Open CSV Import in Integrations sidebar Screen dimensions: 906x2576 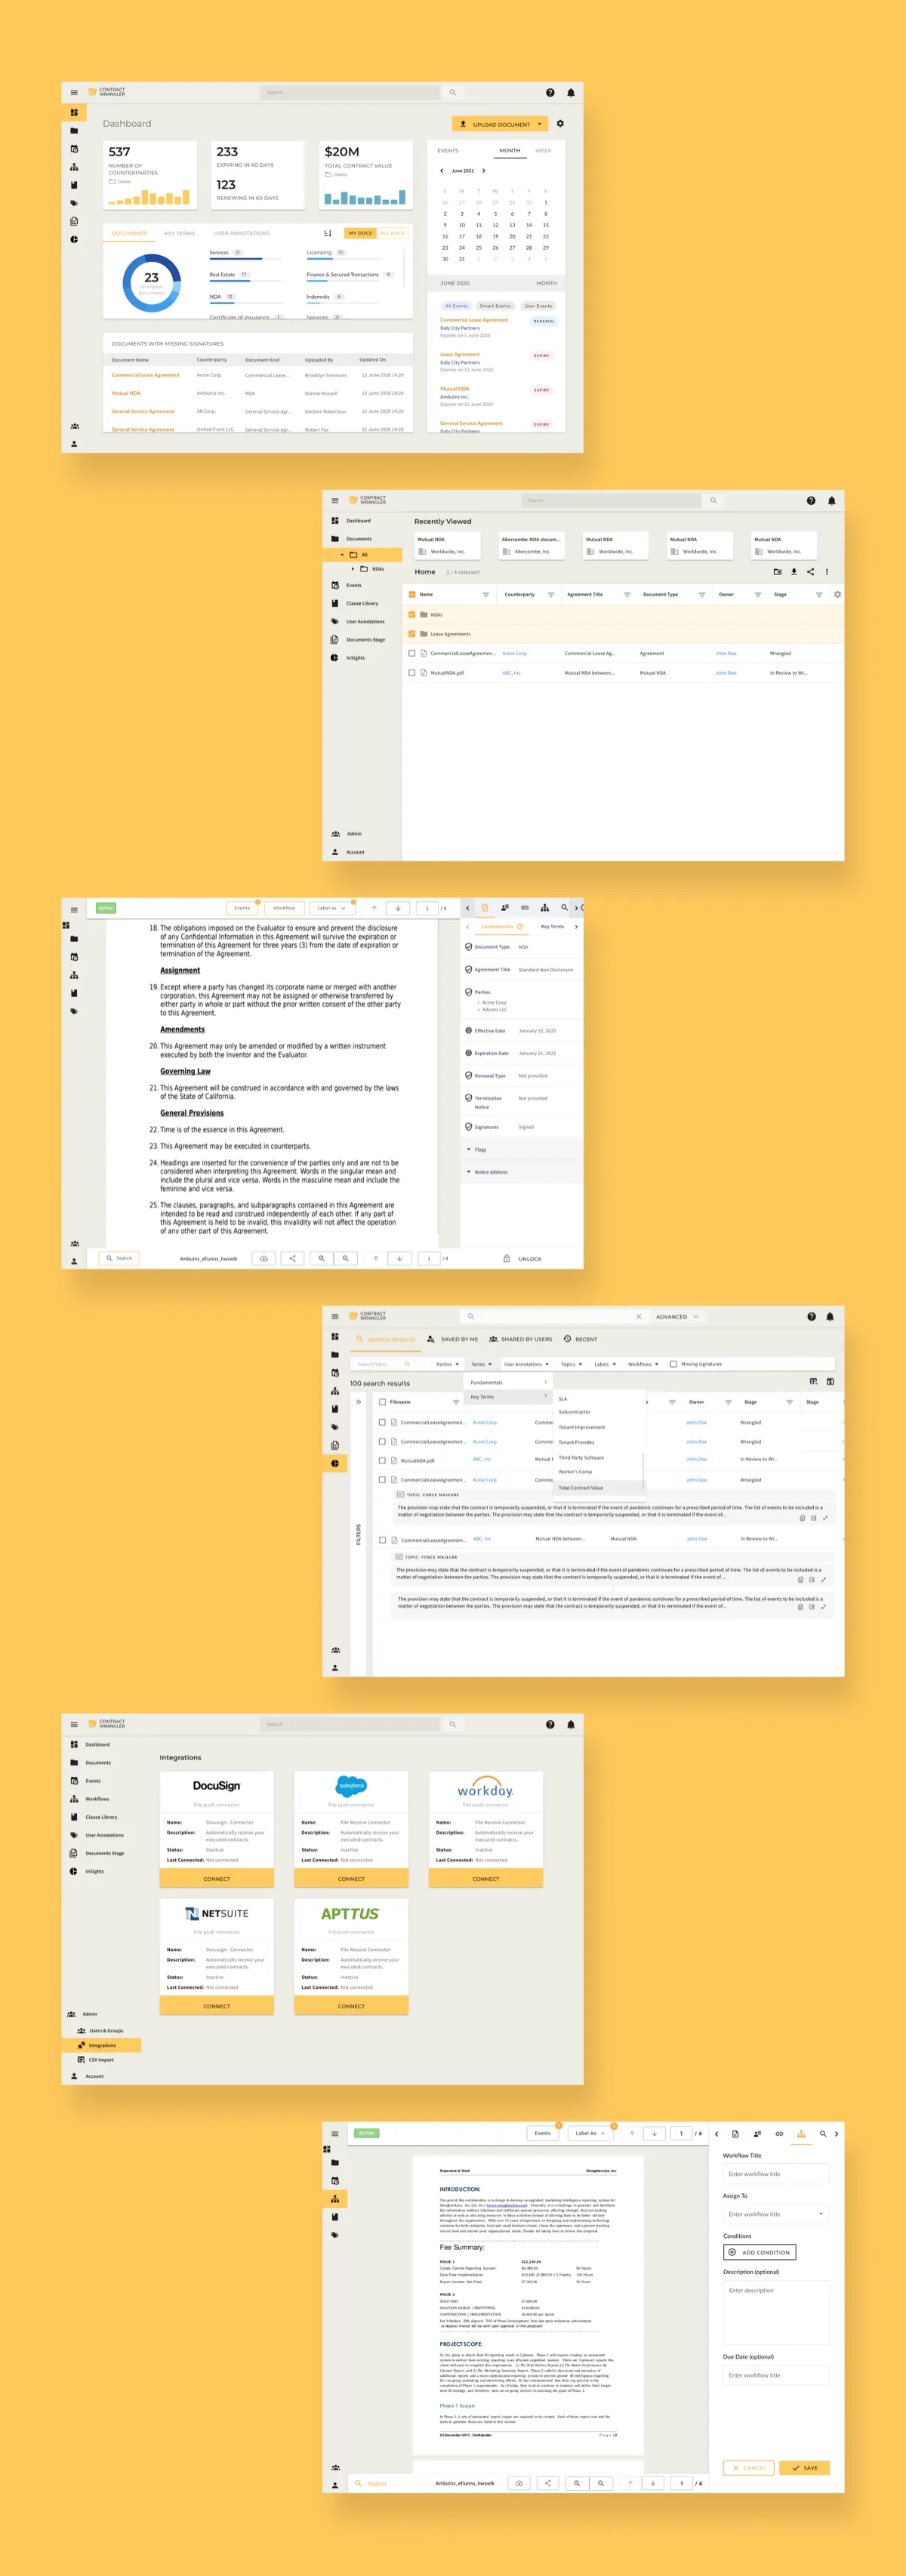(x=101, y=2059)
